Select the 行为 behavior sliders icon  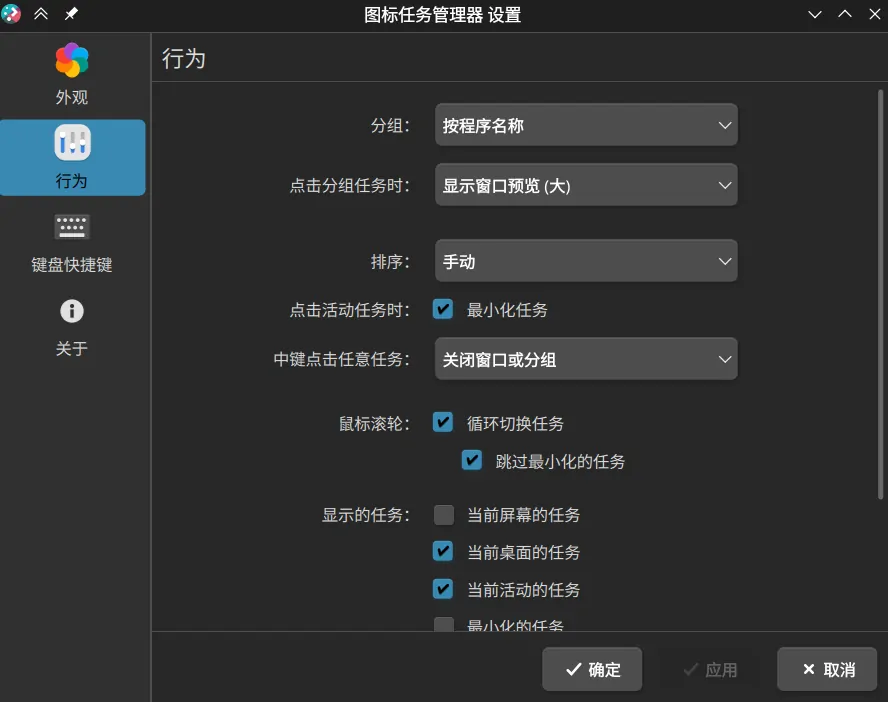[x=72, y=143]
